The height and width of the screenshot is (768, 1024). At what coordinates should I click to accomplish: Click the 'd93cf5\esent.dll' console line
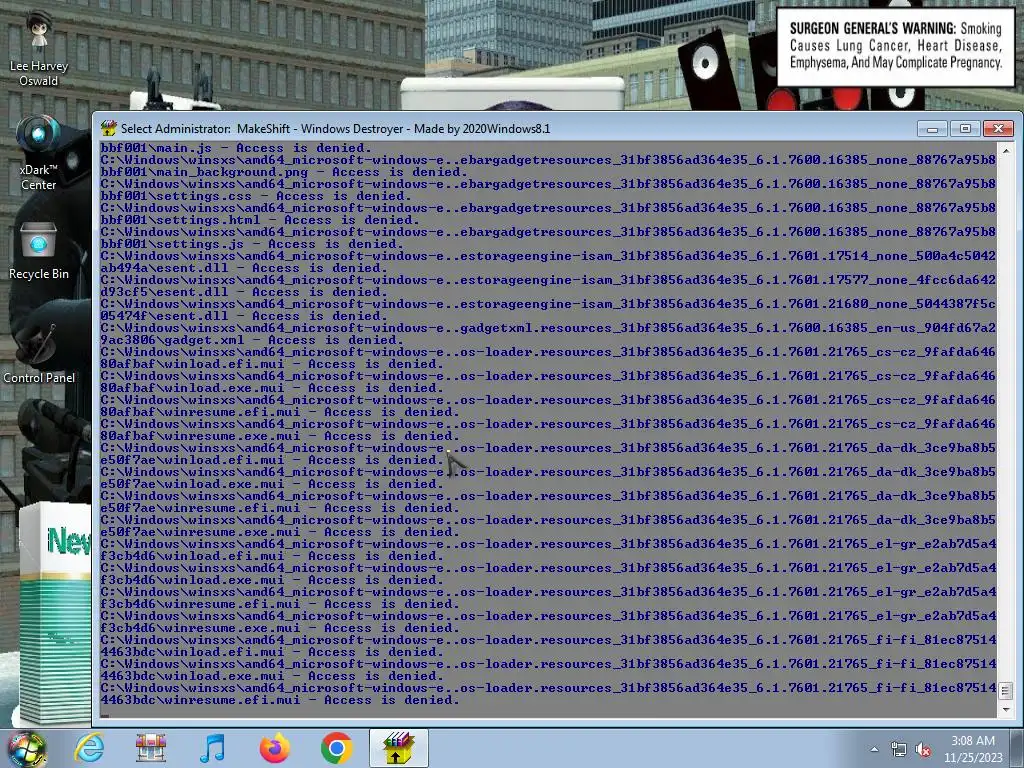tap(244, 292)
